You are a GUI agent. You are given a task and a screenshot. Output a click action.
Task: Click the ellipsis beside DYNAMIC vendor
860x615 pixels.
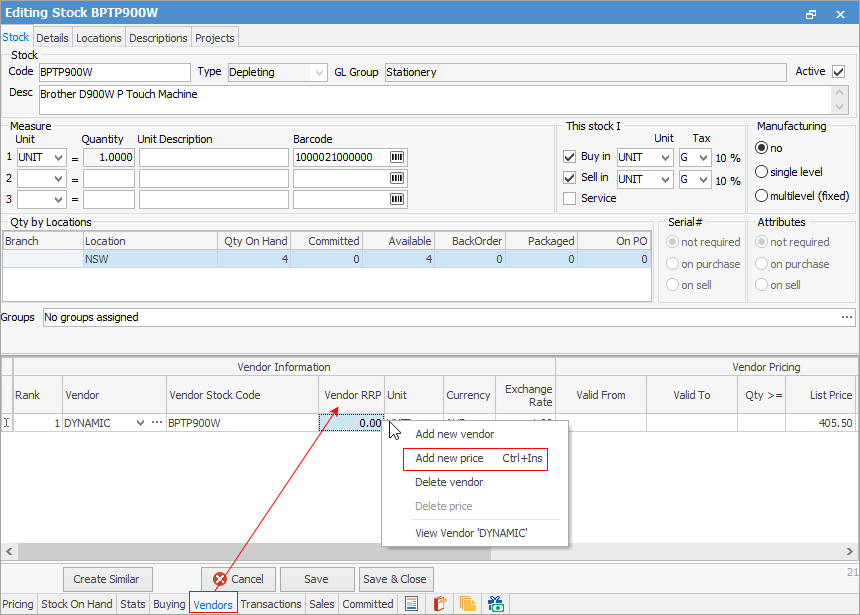156,423
